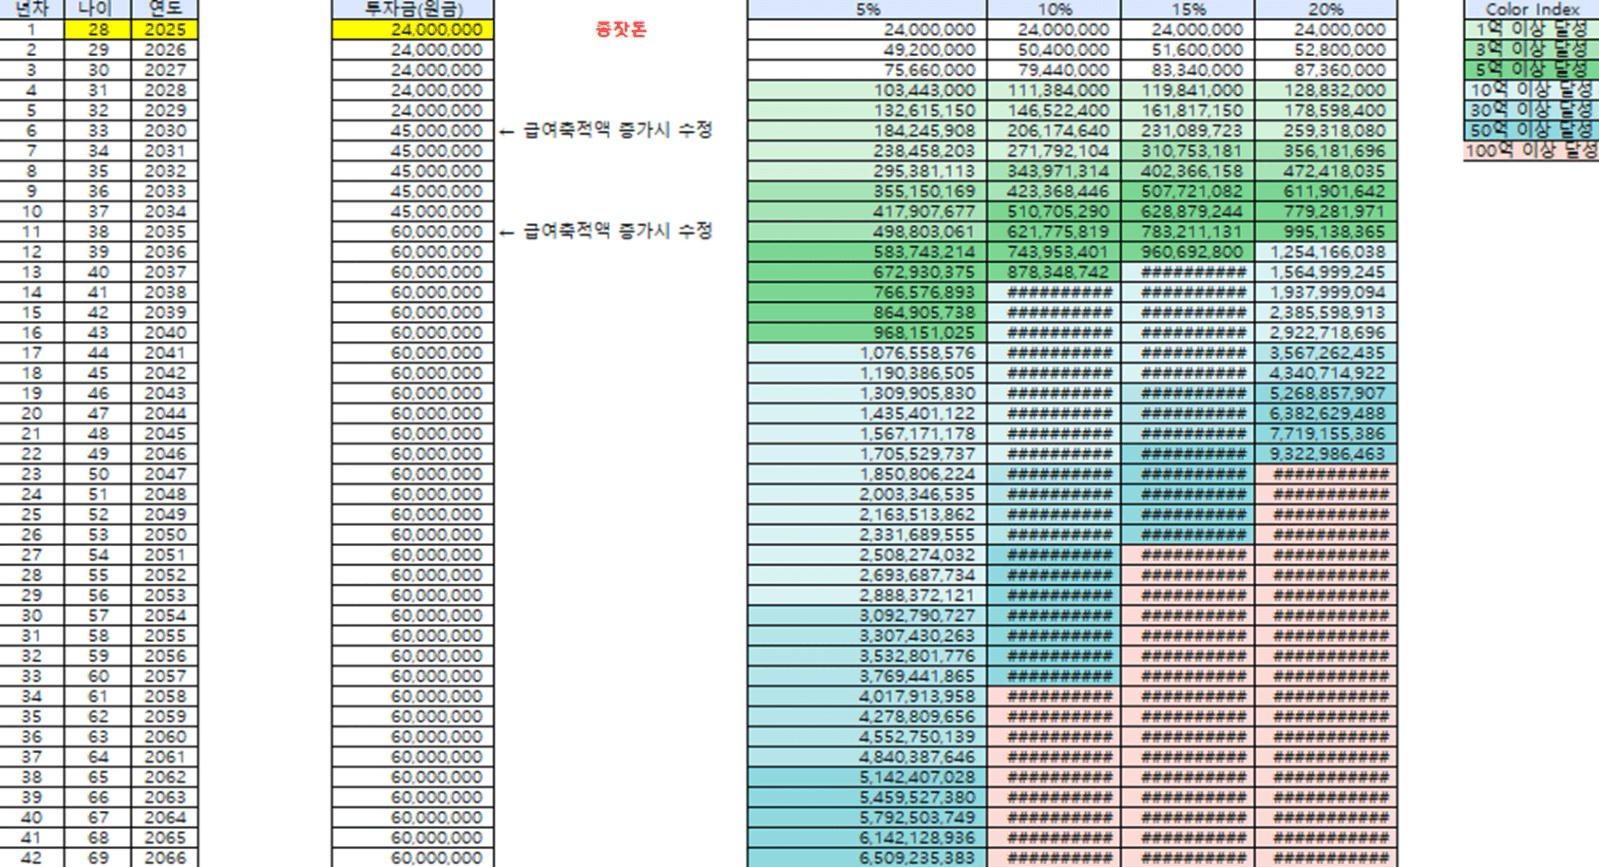The width and height of the screenshot is (1599, 867).
Task: Click the value 103,443,000 in the 5% column
Action: coord(867,90)
